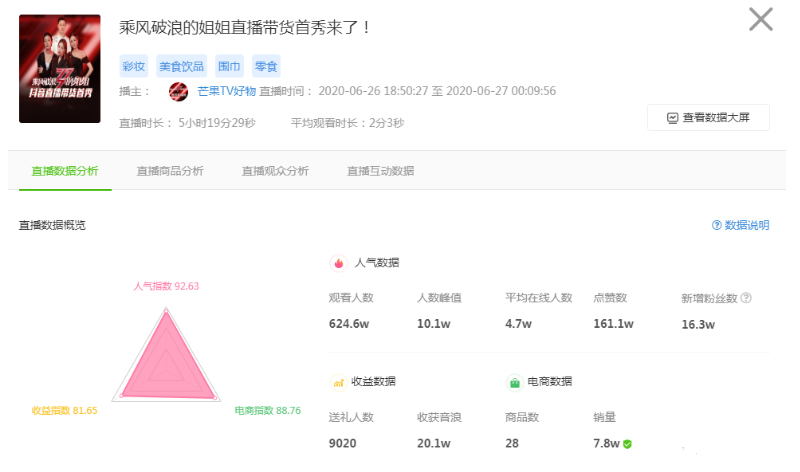
Task: Open the 芒果TV好物 streamer avatar
Action: [x=178, y=92]
